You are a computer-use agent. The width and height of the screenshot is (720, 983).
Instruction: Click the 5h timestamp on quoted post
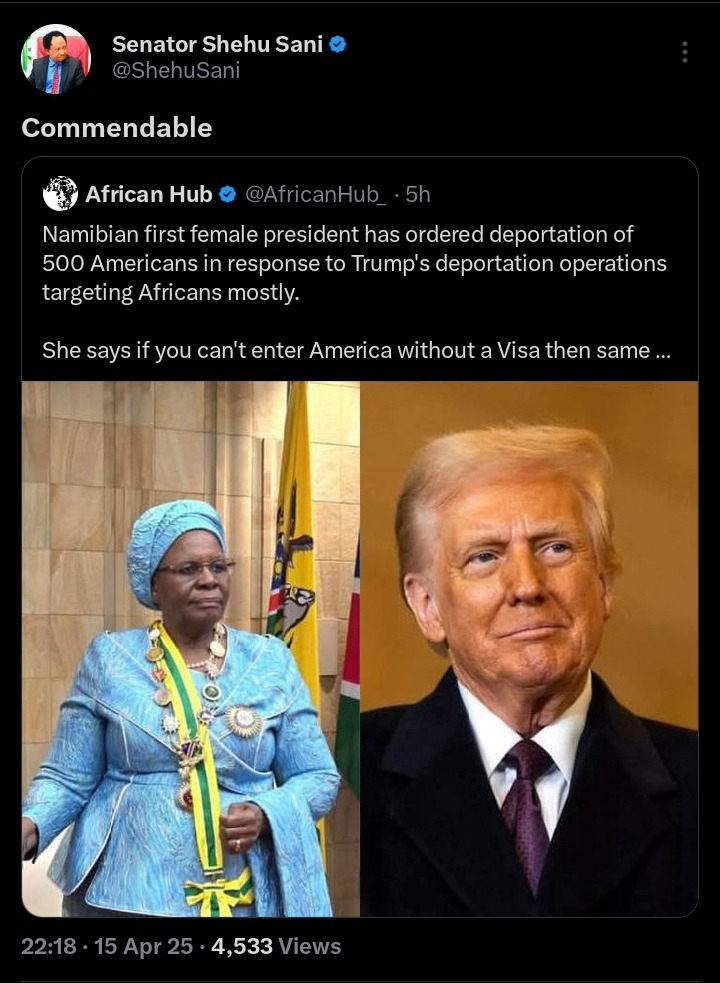[x=418, y=194]
